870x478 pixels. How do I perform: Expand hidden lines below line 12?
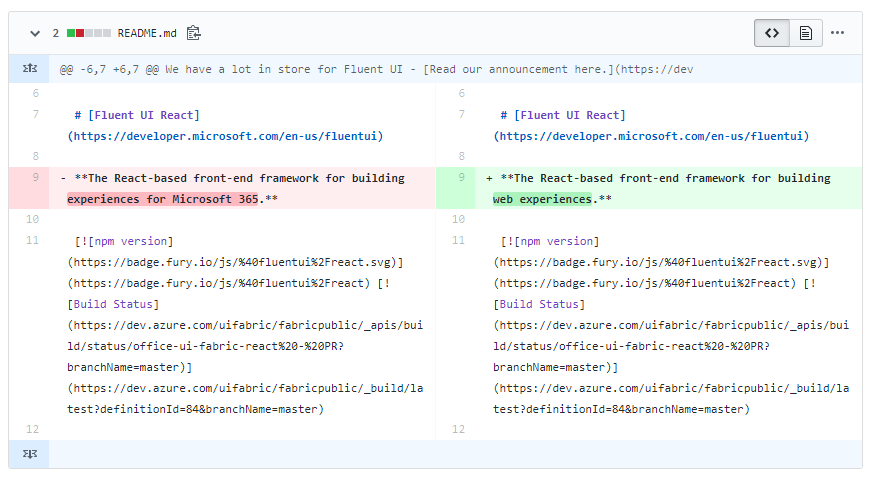click(29, 454)
